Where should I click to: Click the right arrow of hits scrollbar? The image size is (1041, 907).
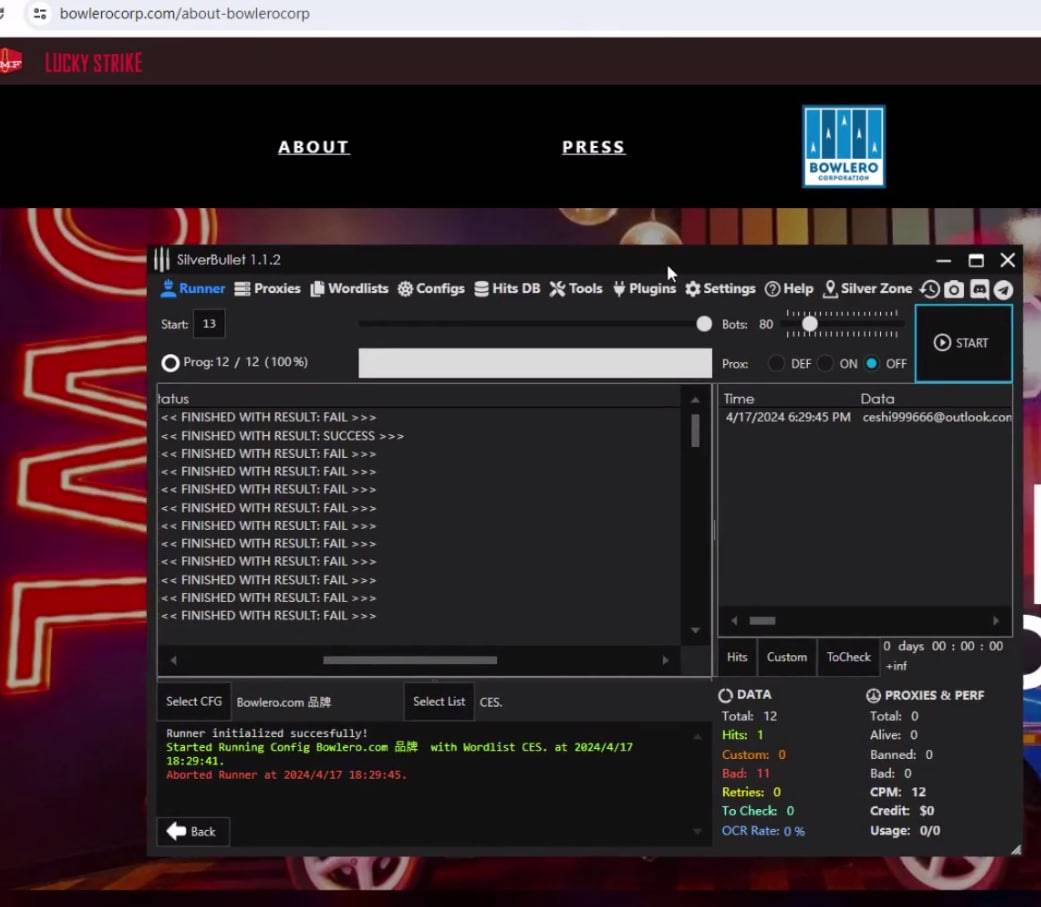pos(996,621)
